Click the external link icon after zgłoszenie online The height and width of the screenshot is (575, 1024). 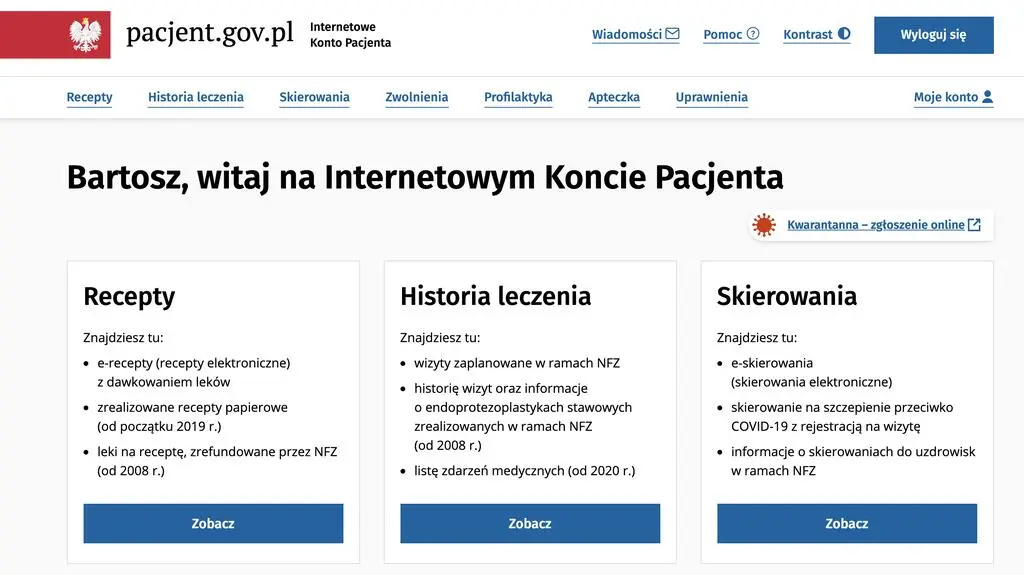click(x=974, y=225)
